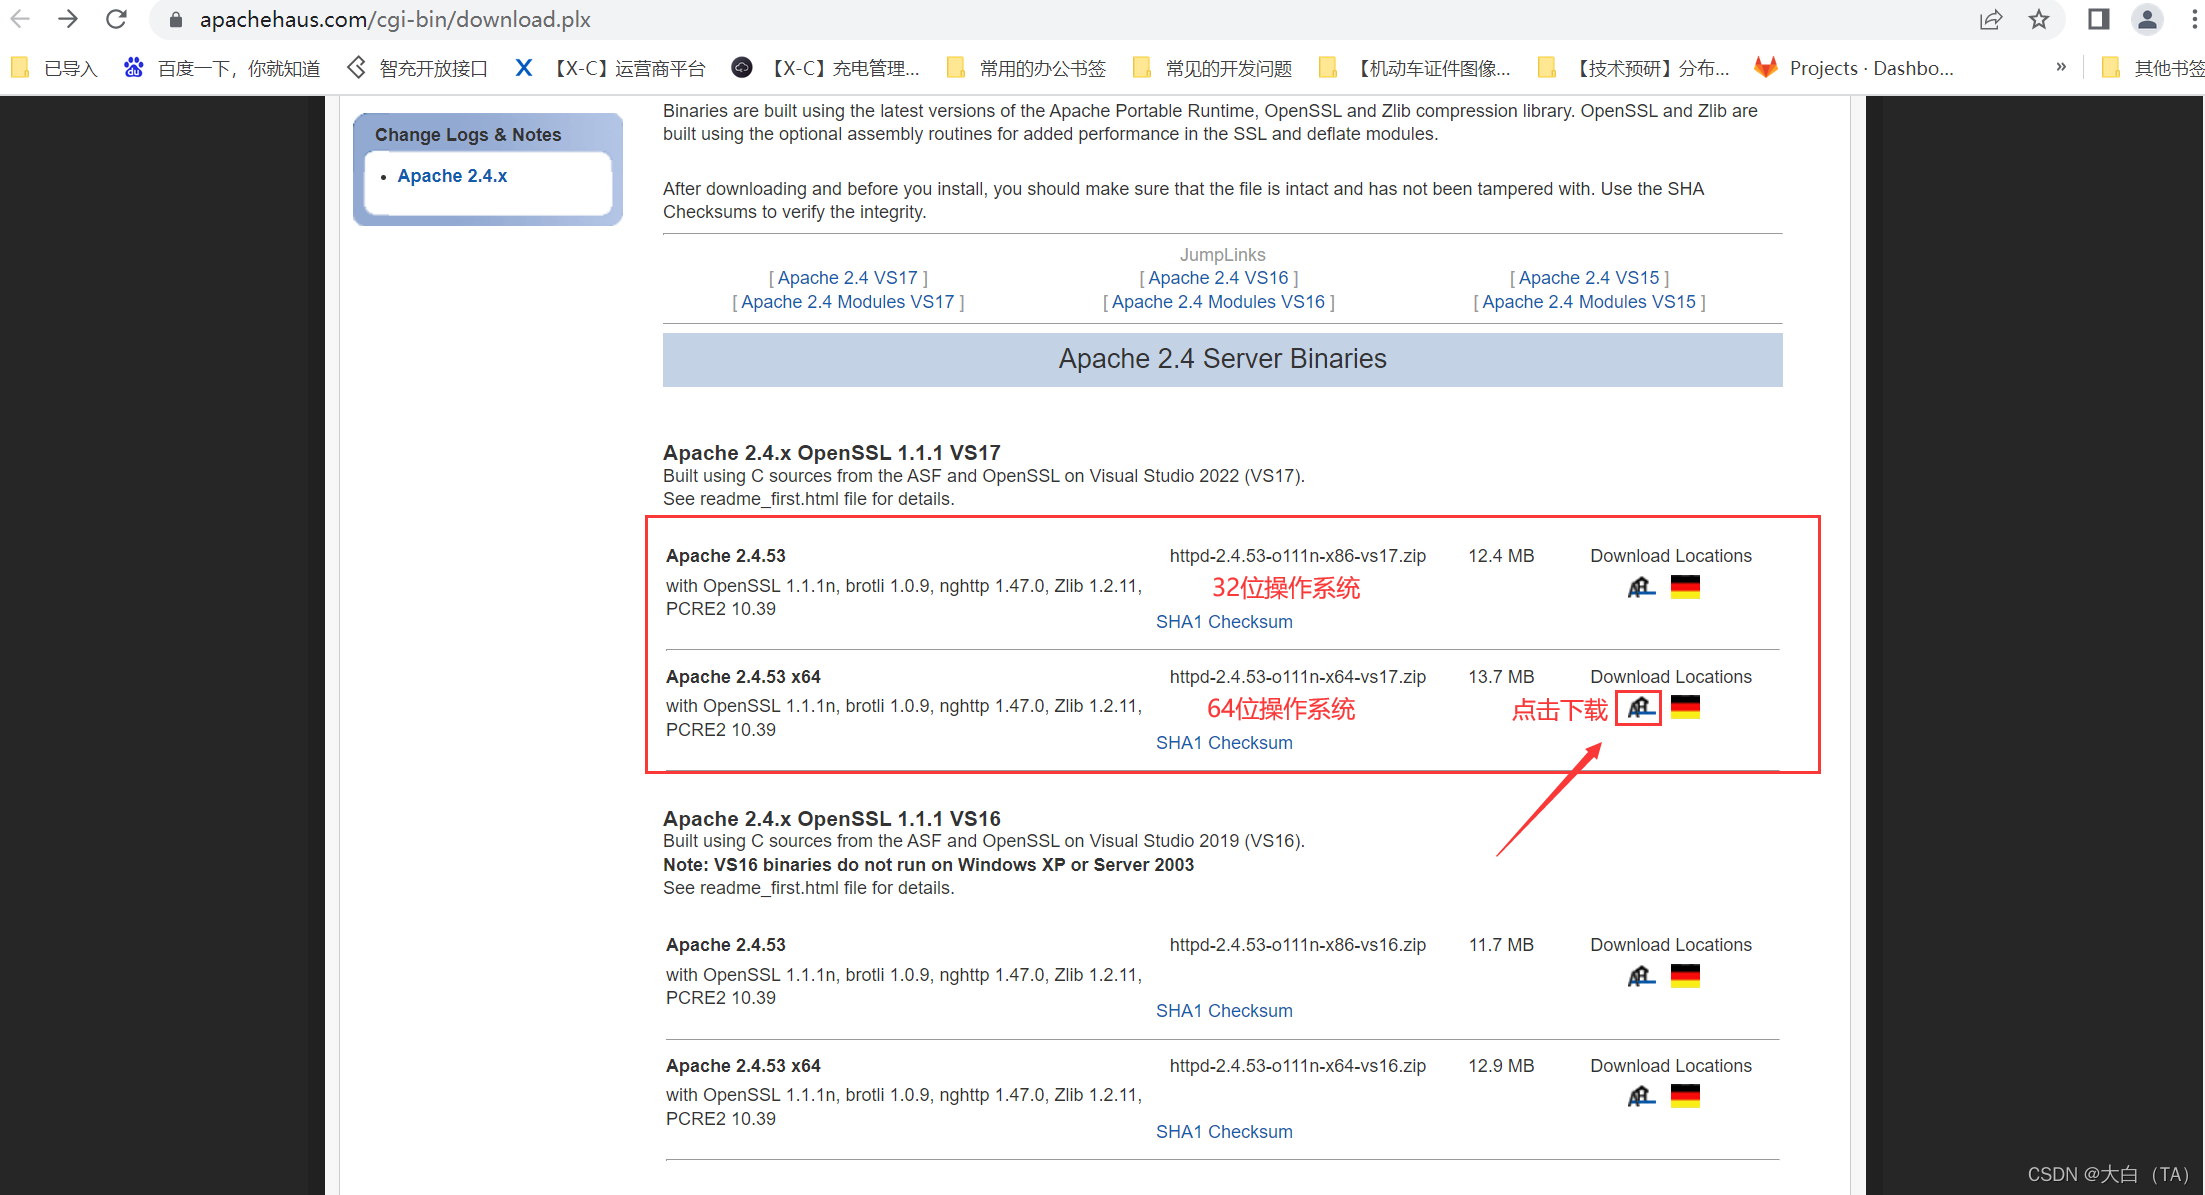2205x1195 pixels.
Task: Click the Apache Haus download icon for x86 VS17
Action: (x=1640, y=587)
